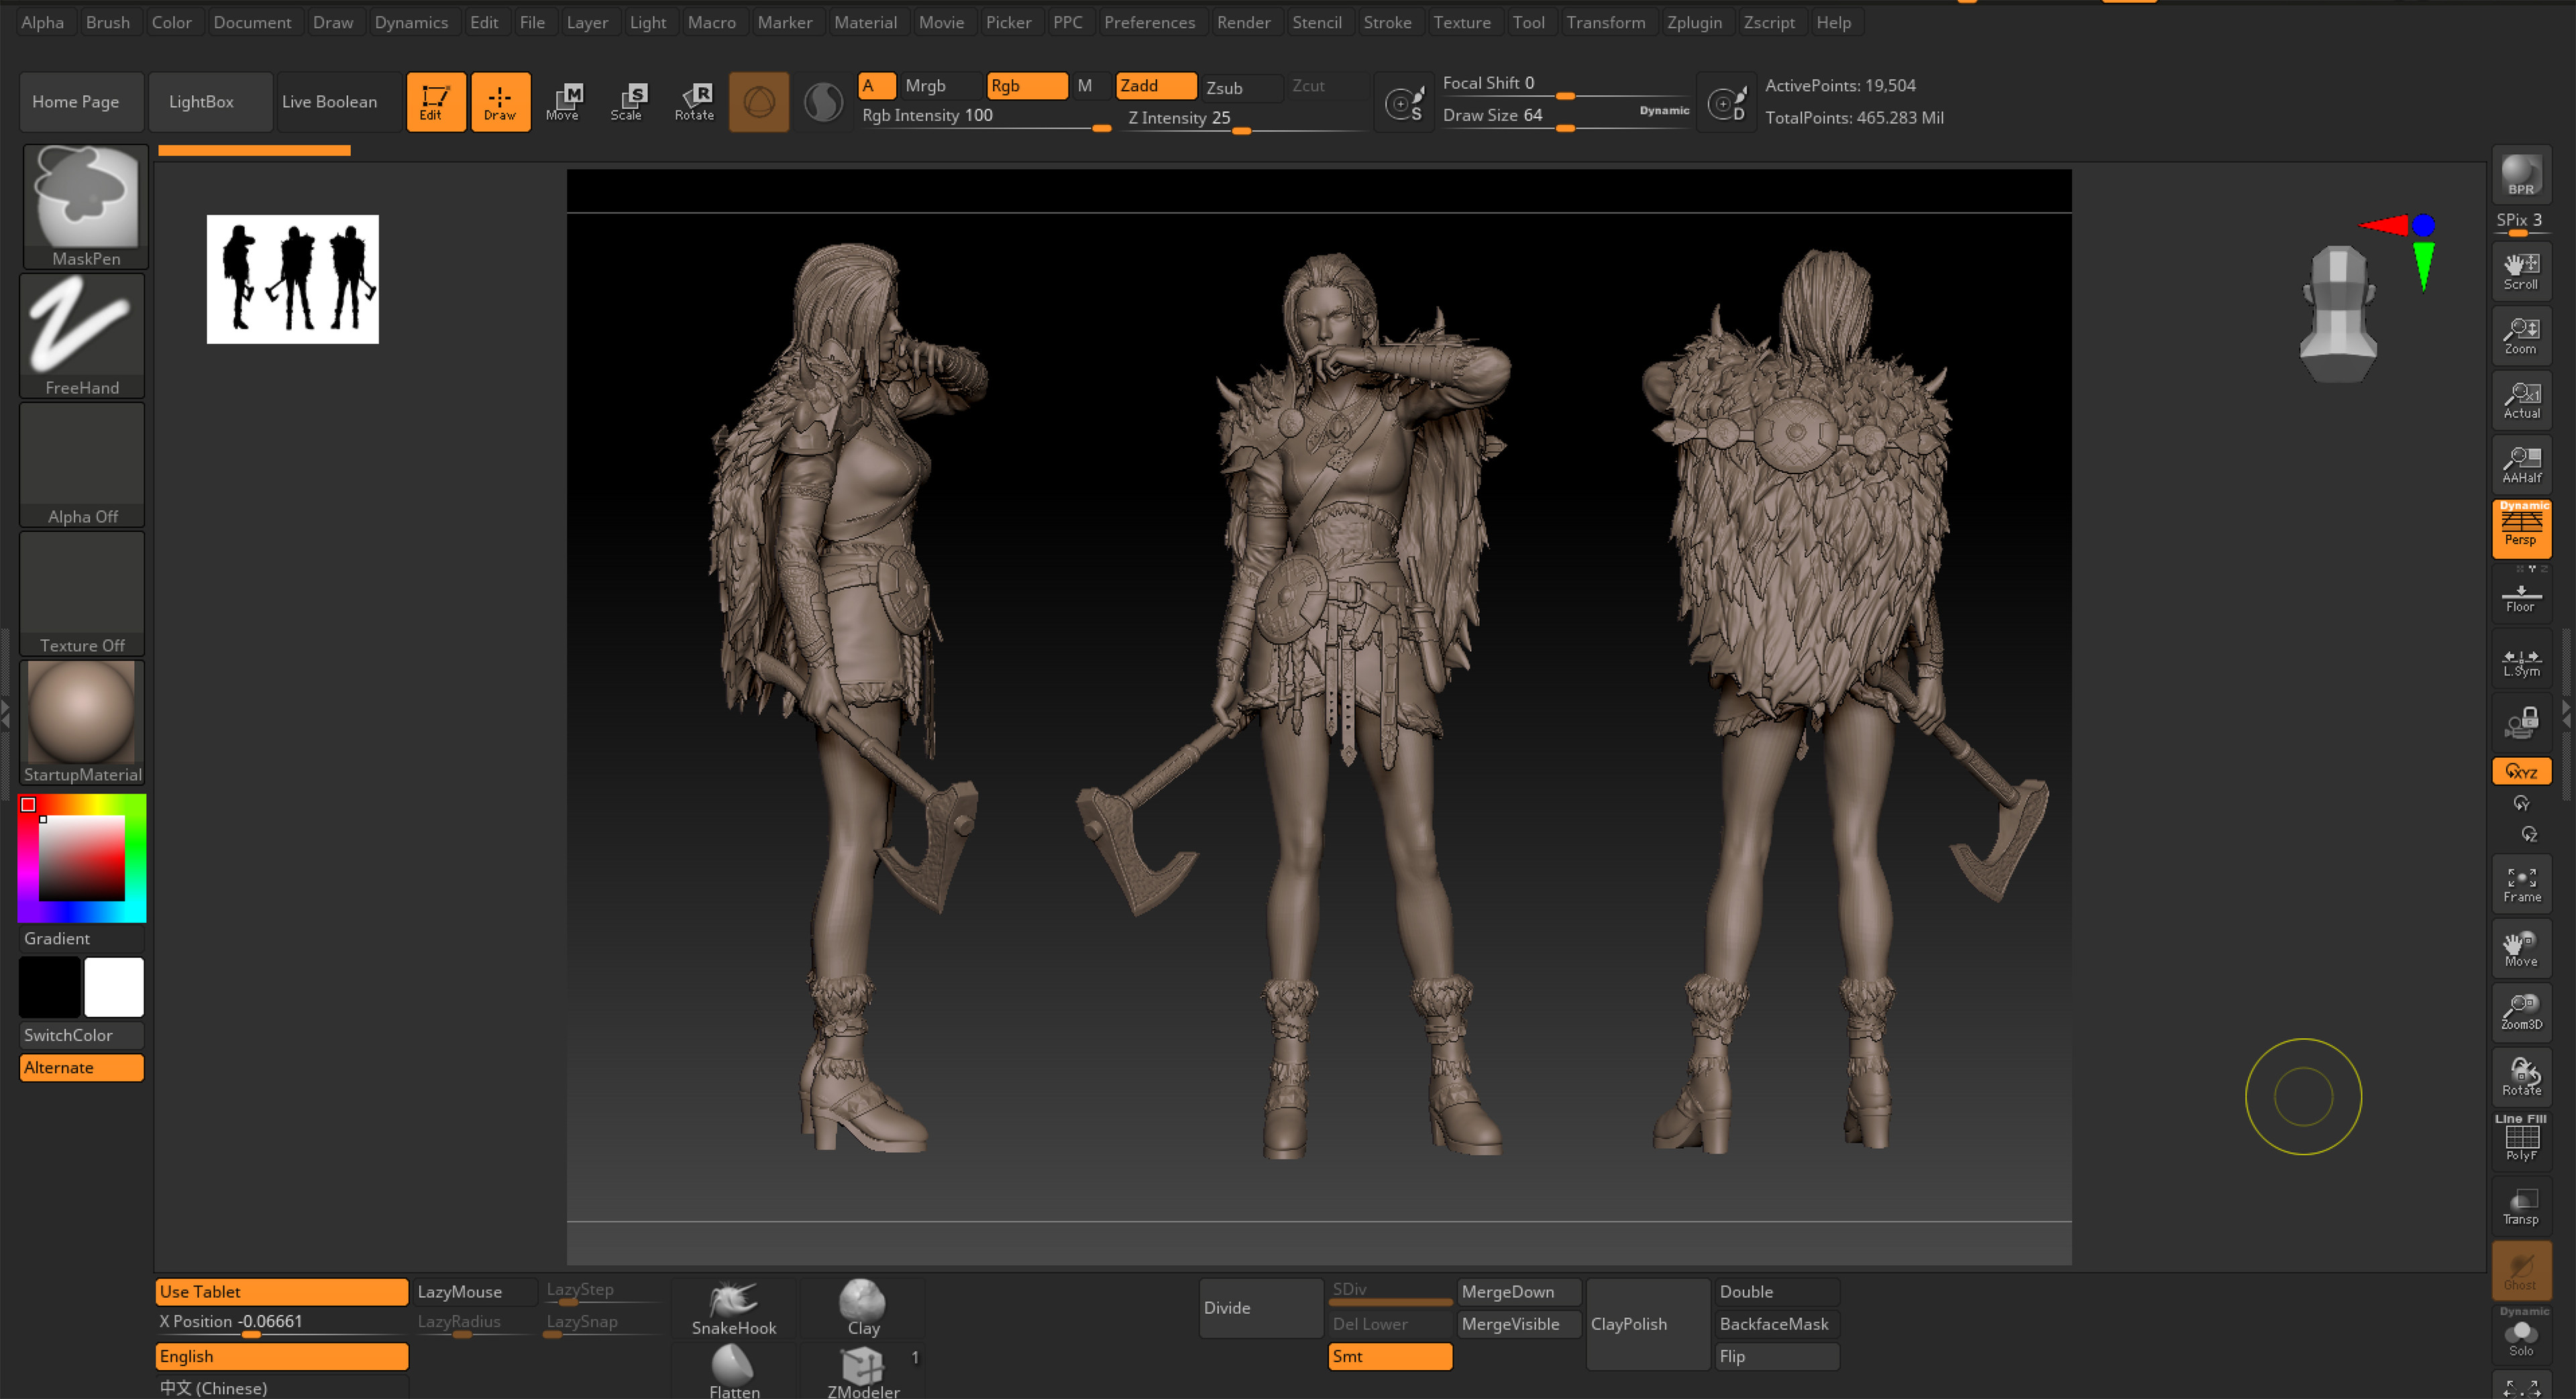
Task: Open the StartupMaterial selector
Action: point(82,723)
